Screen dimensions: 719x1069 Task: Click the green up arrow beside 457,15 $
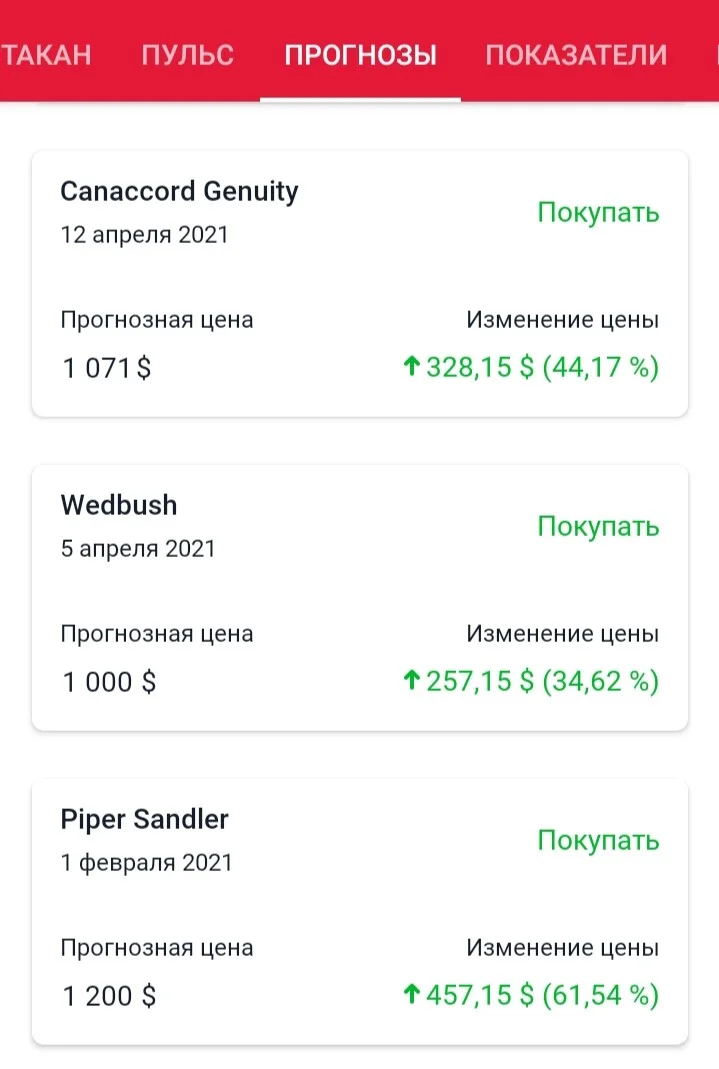pos(411,994)
